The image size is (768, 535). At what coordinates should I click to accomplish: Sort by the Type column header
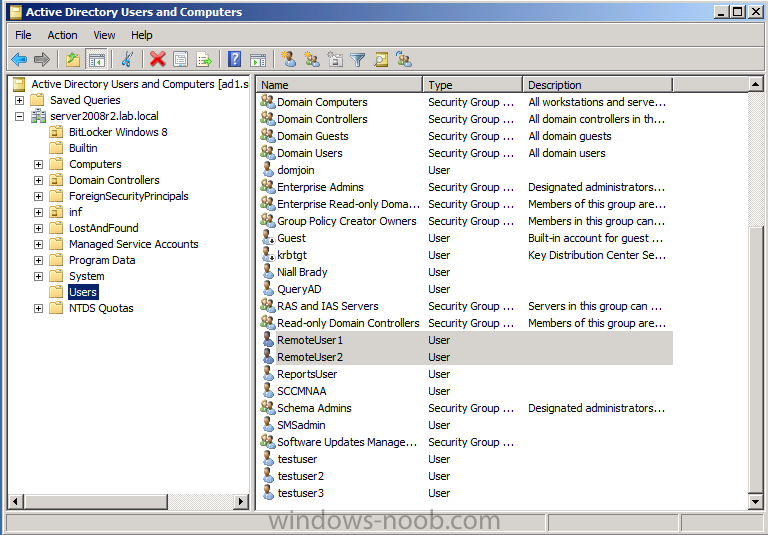point(473,85)
